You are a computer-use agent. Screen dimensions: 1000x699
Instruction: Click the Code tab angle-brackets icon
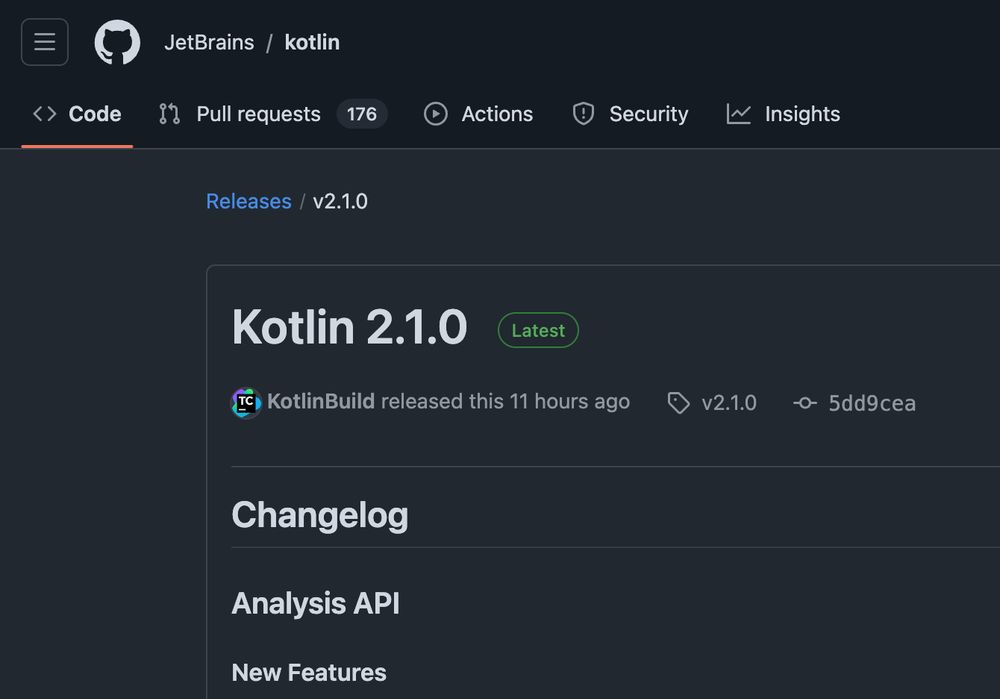(x=44, y=114)
